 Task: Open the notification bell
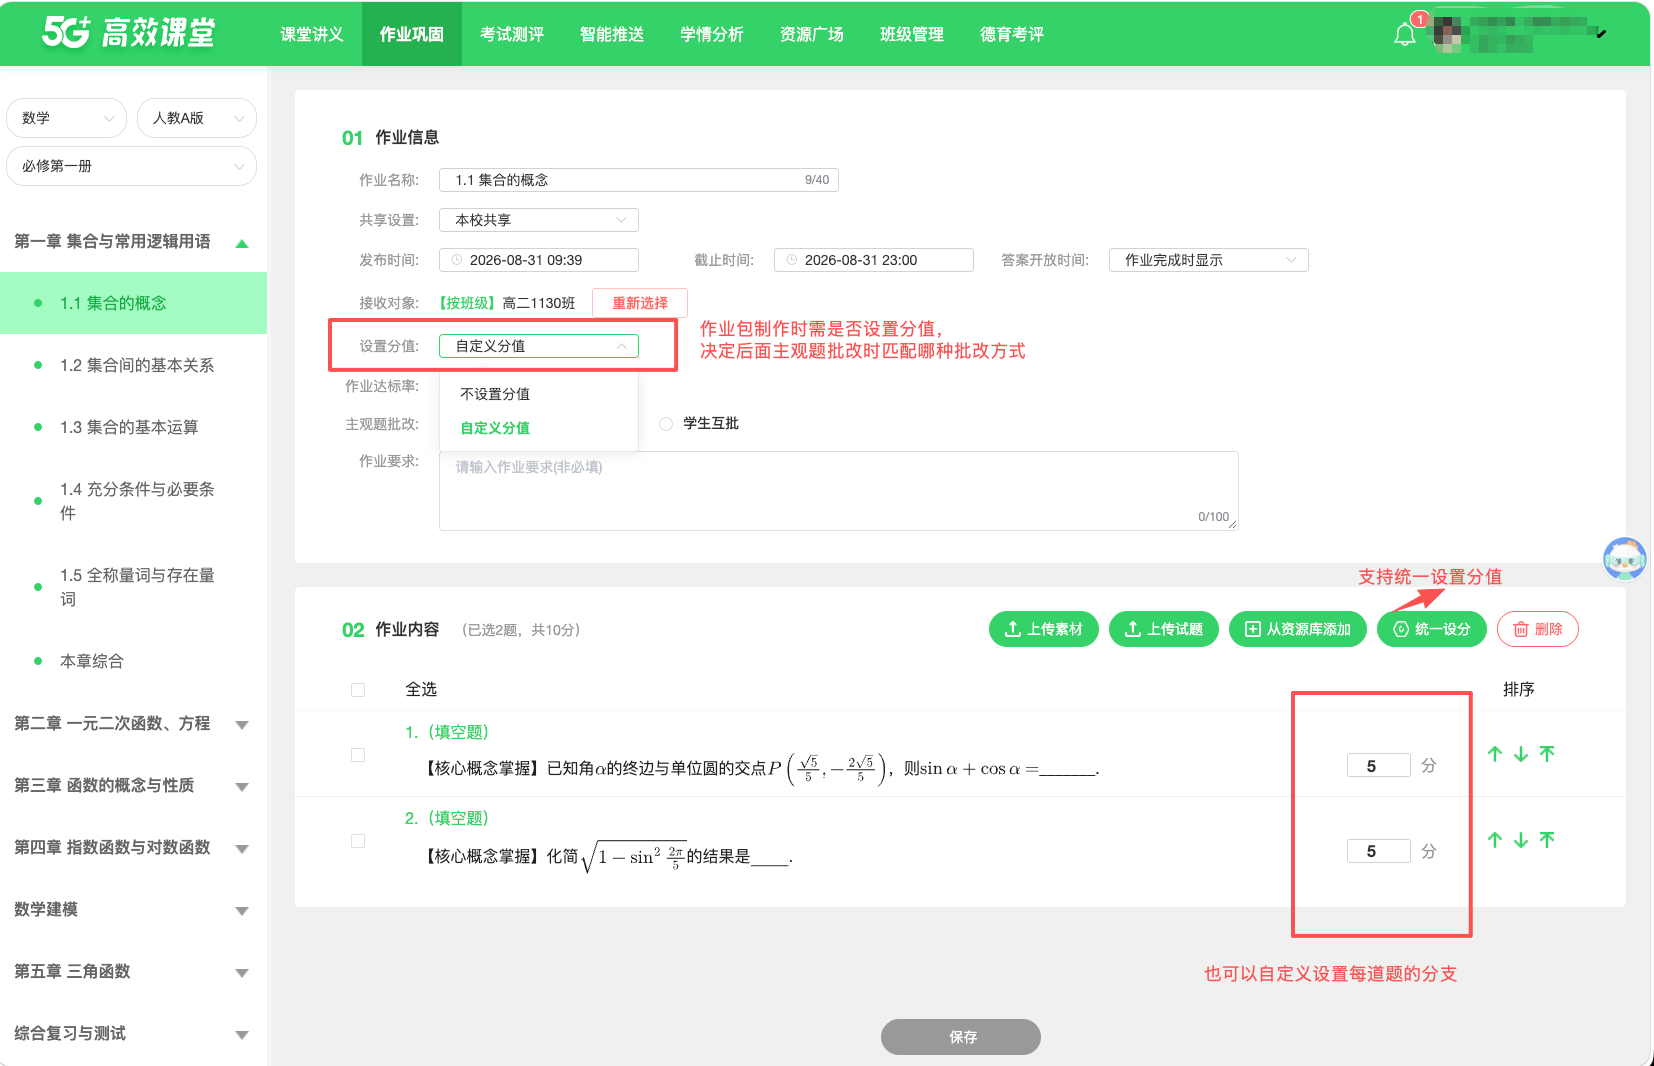pyautogui.click(x=1405, y=35)
